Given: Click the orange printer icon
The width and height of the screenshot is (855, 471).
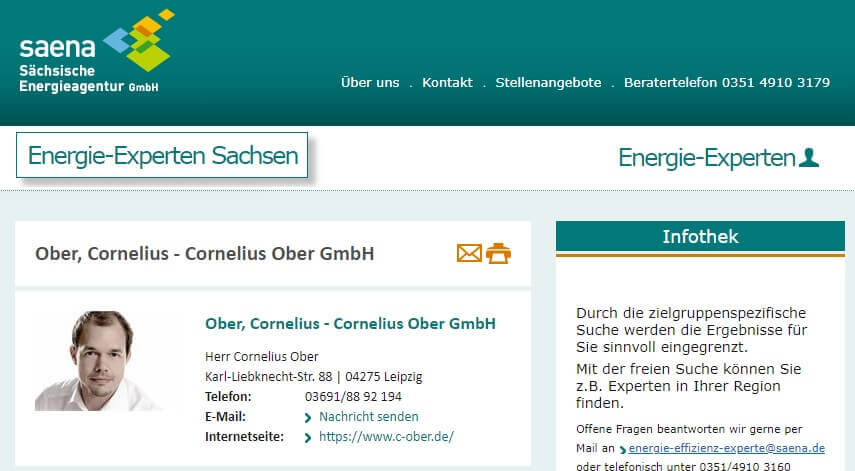Looking at the screenshot, I should click(x=498, y=253).
